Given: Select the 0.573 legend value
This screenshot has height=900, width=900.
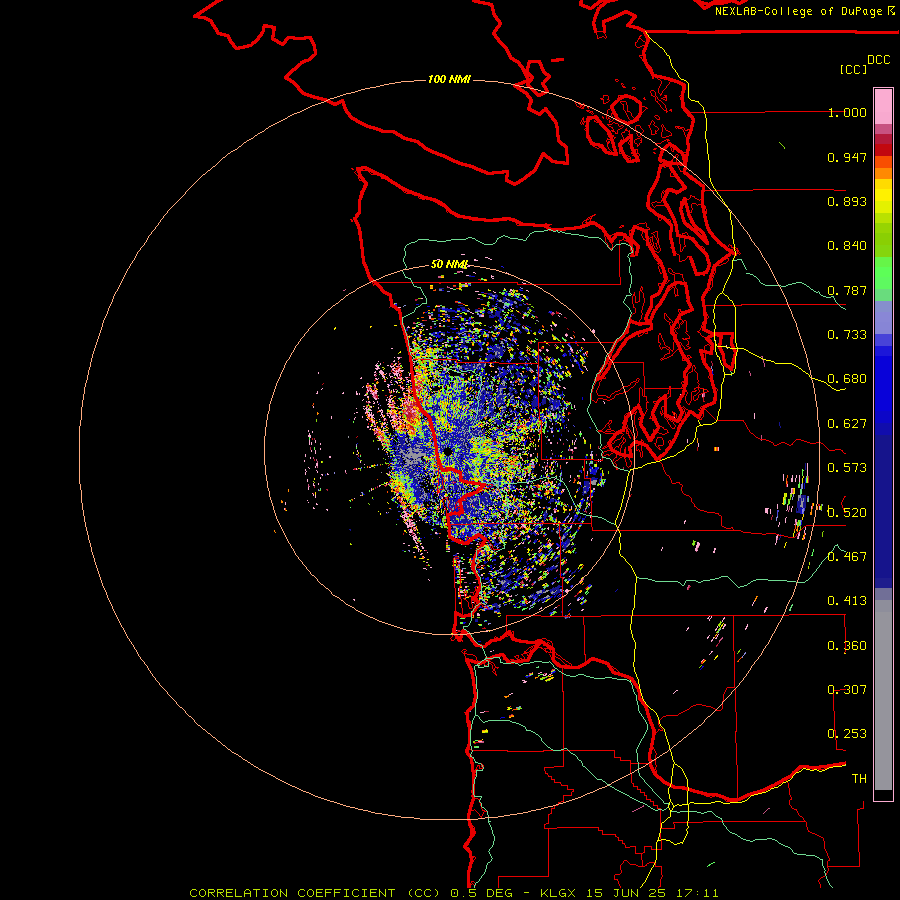Looking at the screenshot, I should (x=847, y=468).
